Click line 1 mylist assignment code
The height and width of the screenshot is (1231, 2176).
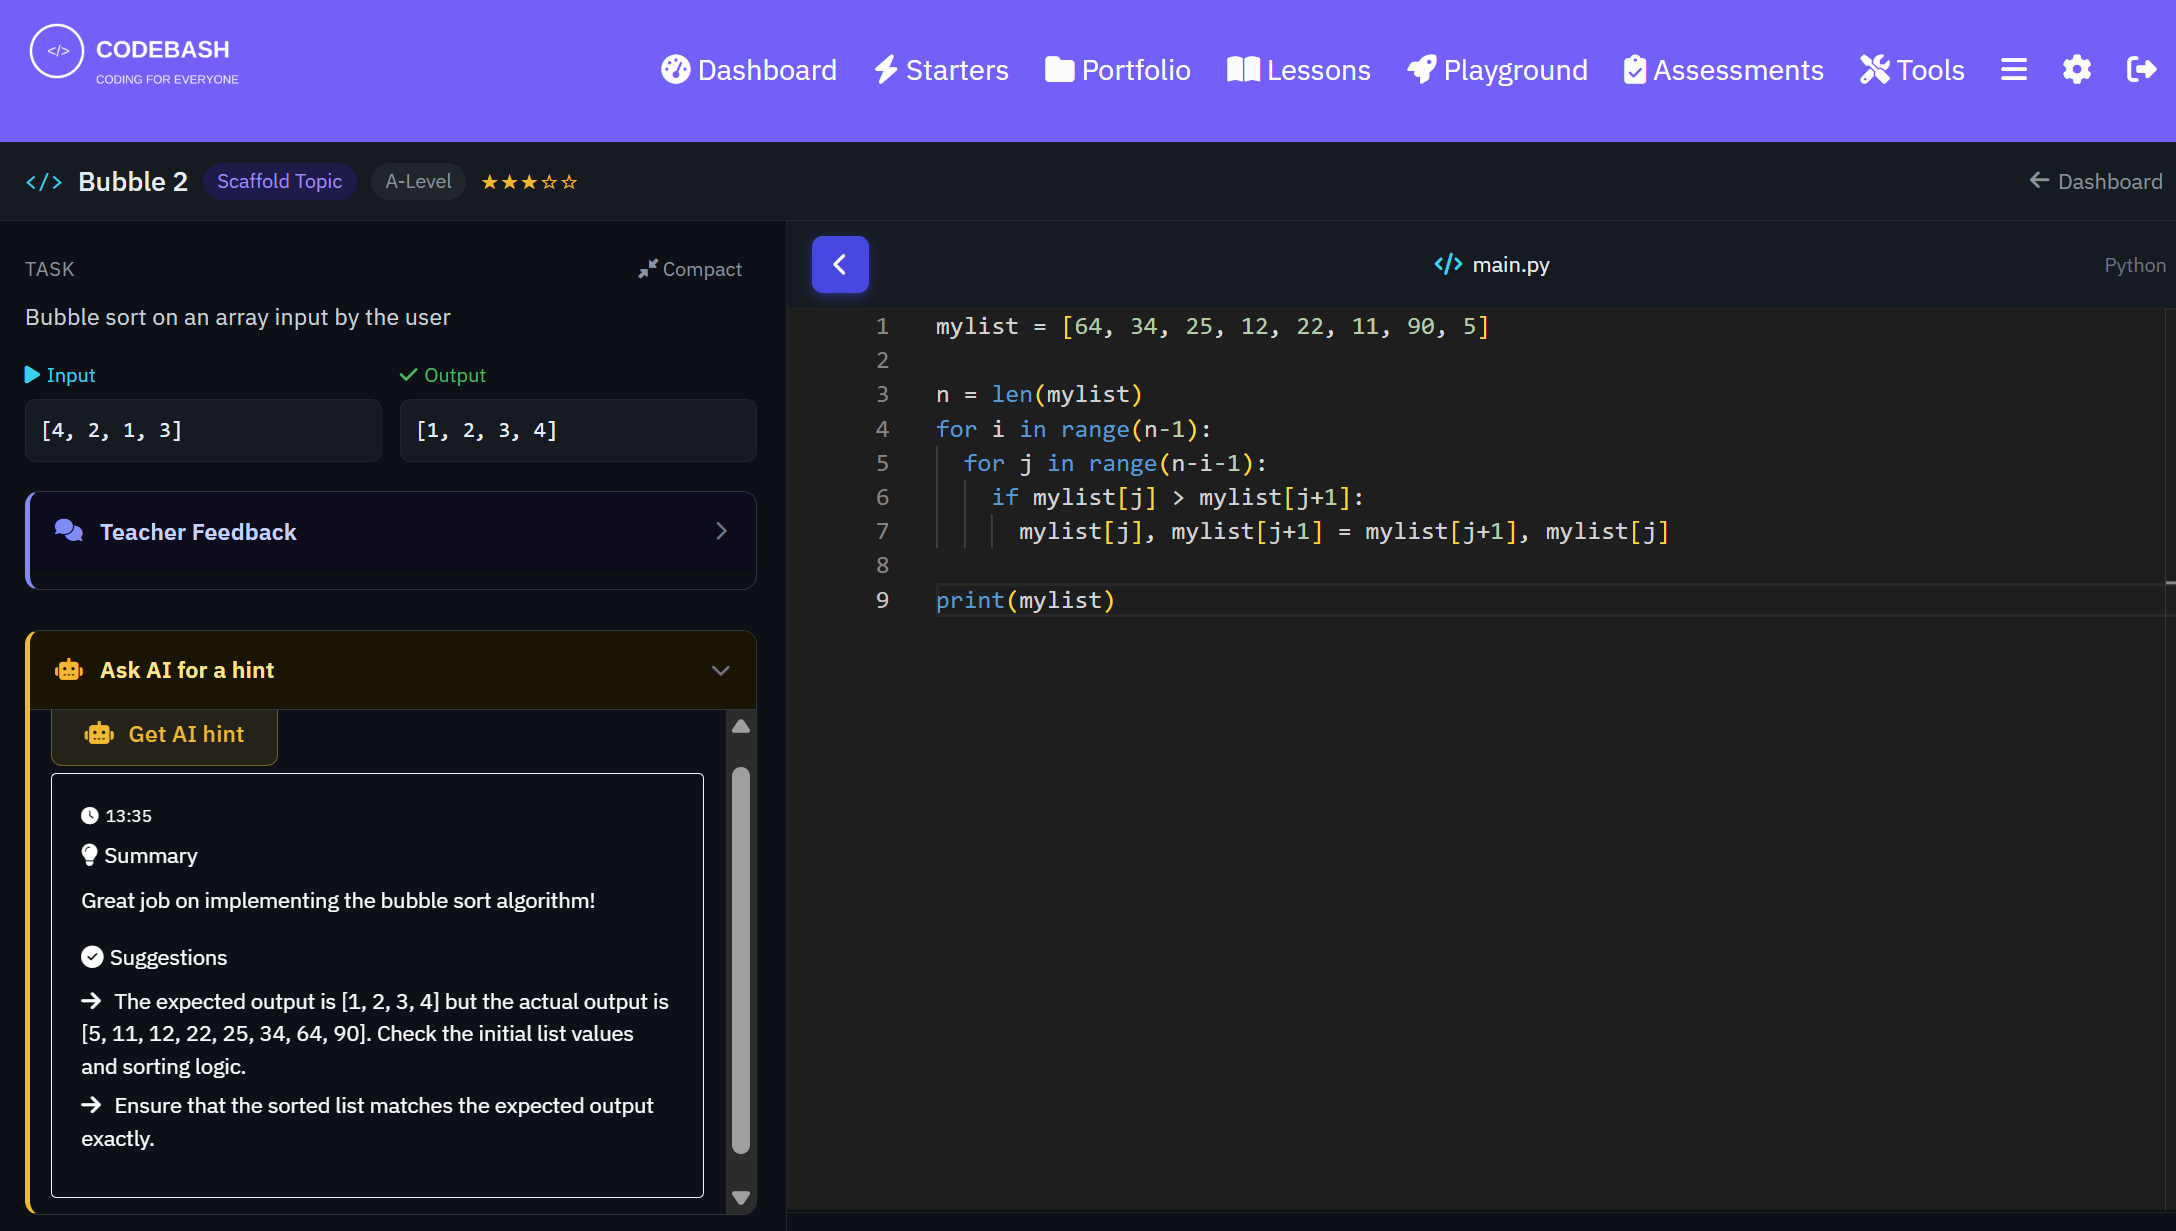tap(1212, 327)
